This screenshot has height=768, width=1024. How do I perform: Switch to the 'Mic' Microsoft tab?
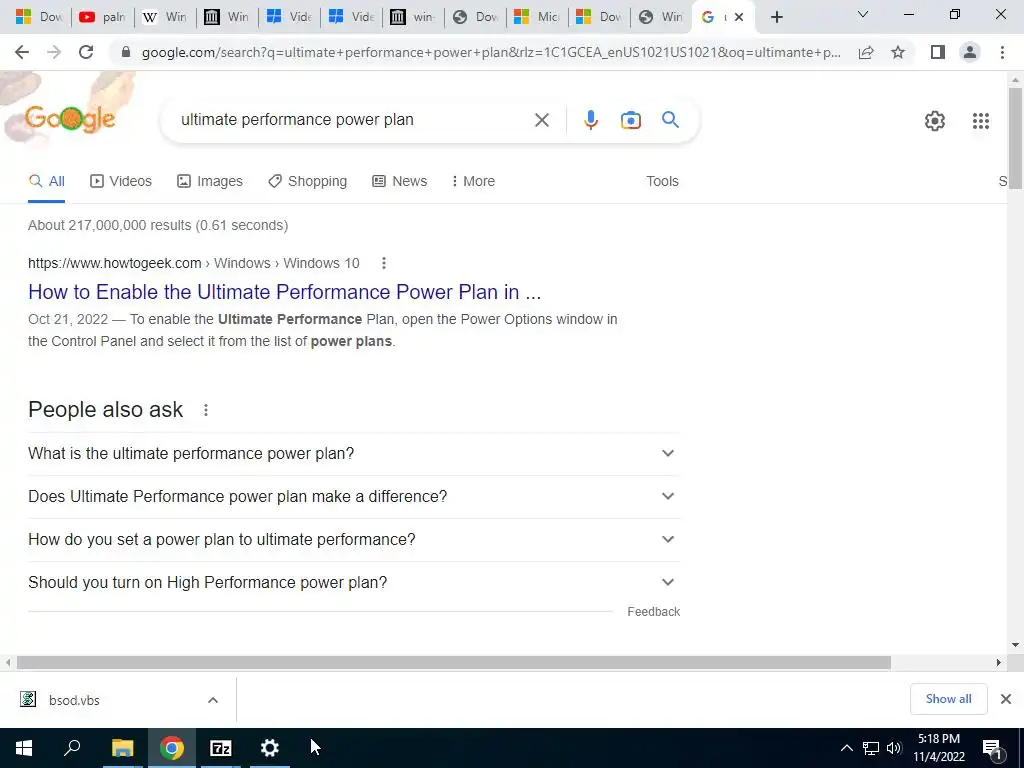click(x=537, y=17)
